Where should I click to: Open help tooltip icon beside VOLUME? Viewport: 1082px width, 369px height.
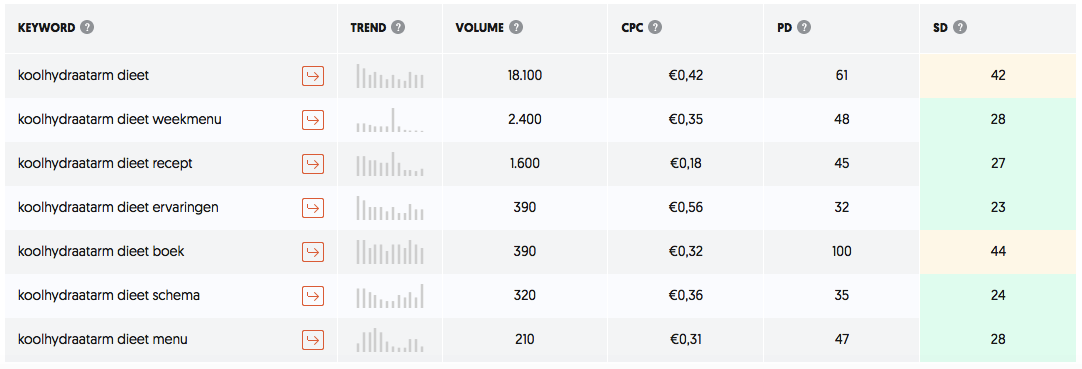(x=515, y=28)
